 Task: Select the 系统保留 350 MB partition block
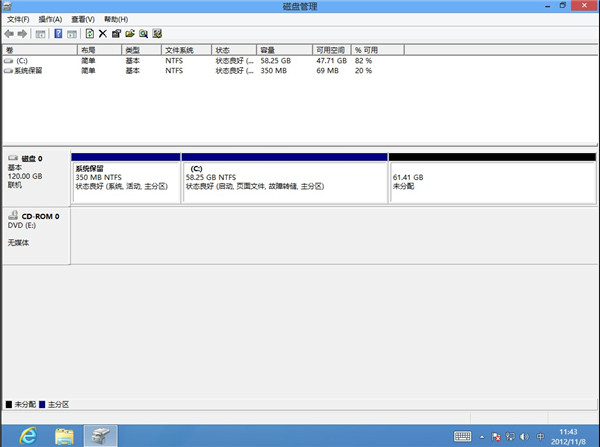pyautogui.click(x=125, y=180)
